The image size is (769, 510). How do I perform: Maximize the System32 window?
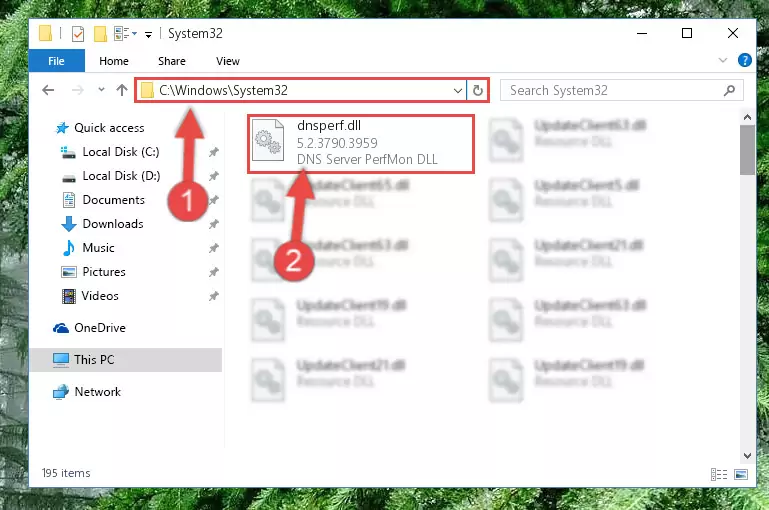[687, 33]
